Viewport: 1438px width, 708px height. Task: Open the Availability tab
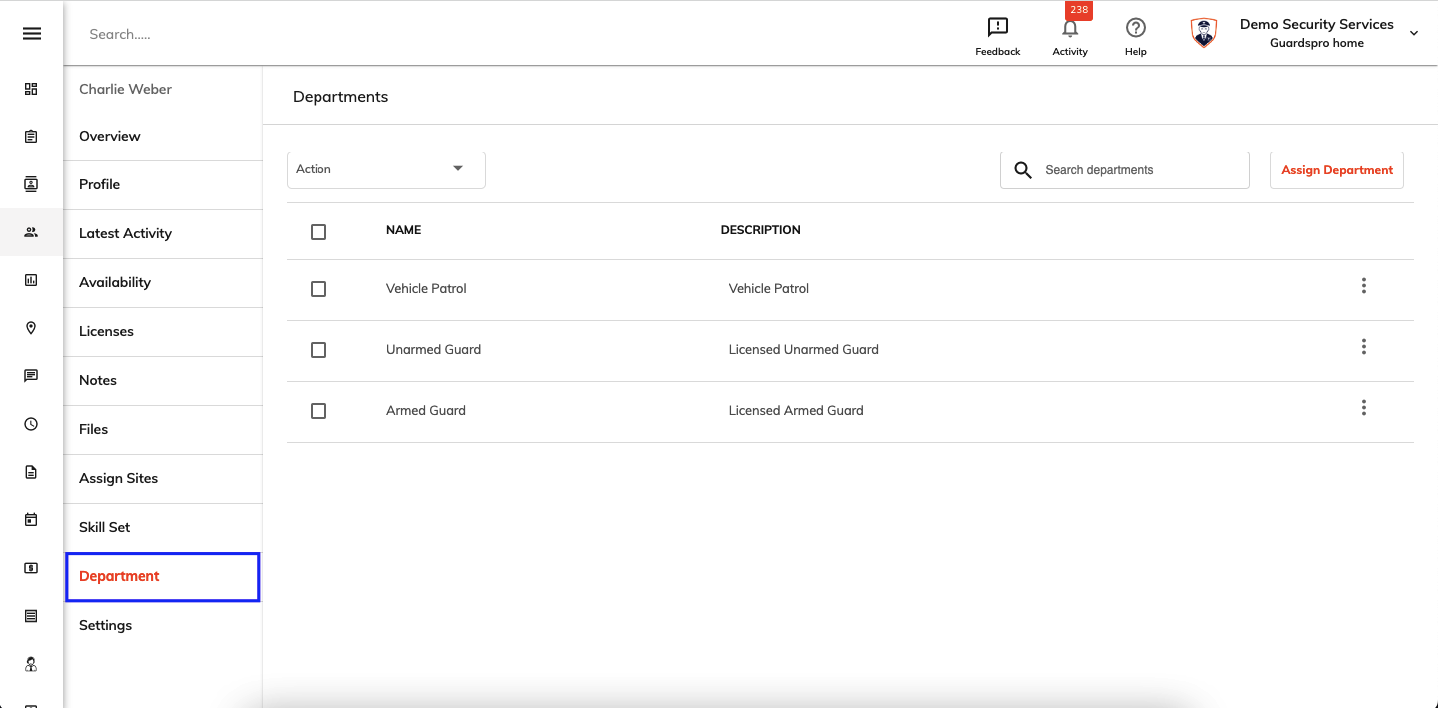click(163, 282)
